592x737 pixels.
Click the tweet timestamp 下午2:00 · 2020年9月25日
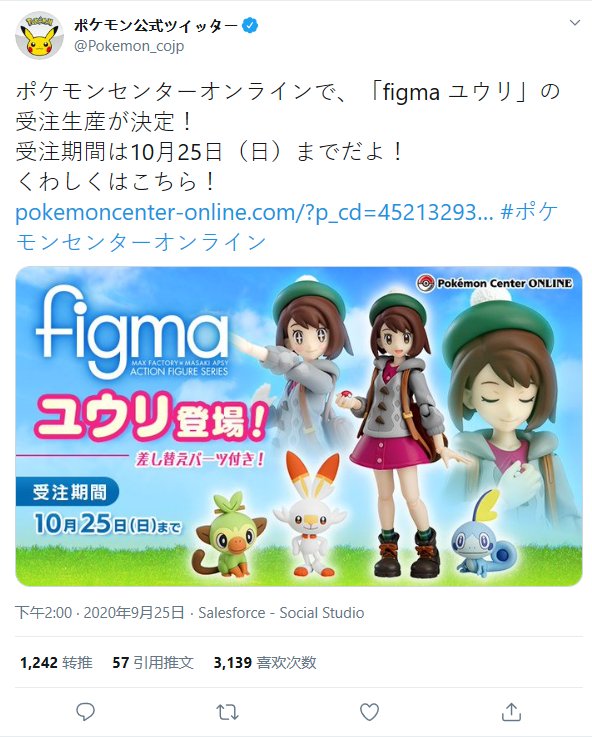[100, 613]
